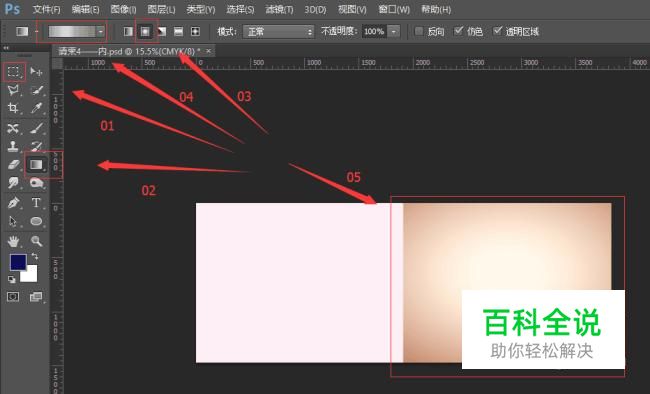Open the 类型(Y) menu

pos(201,9)
